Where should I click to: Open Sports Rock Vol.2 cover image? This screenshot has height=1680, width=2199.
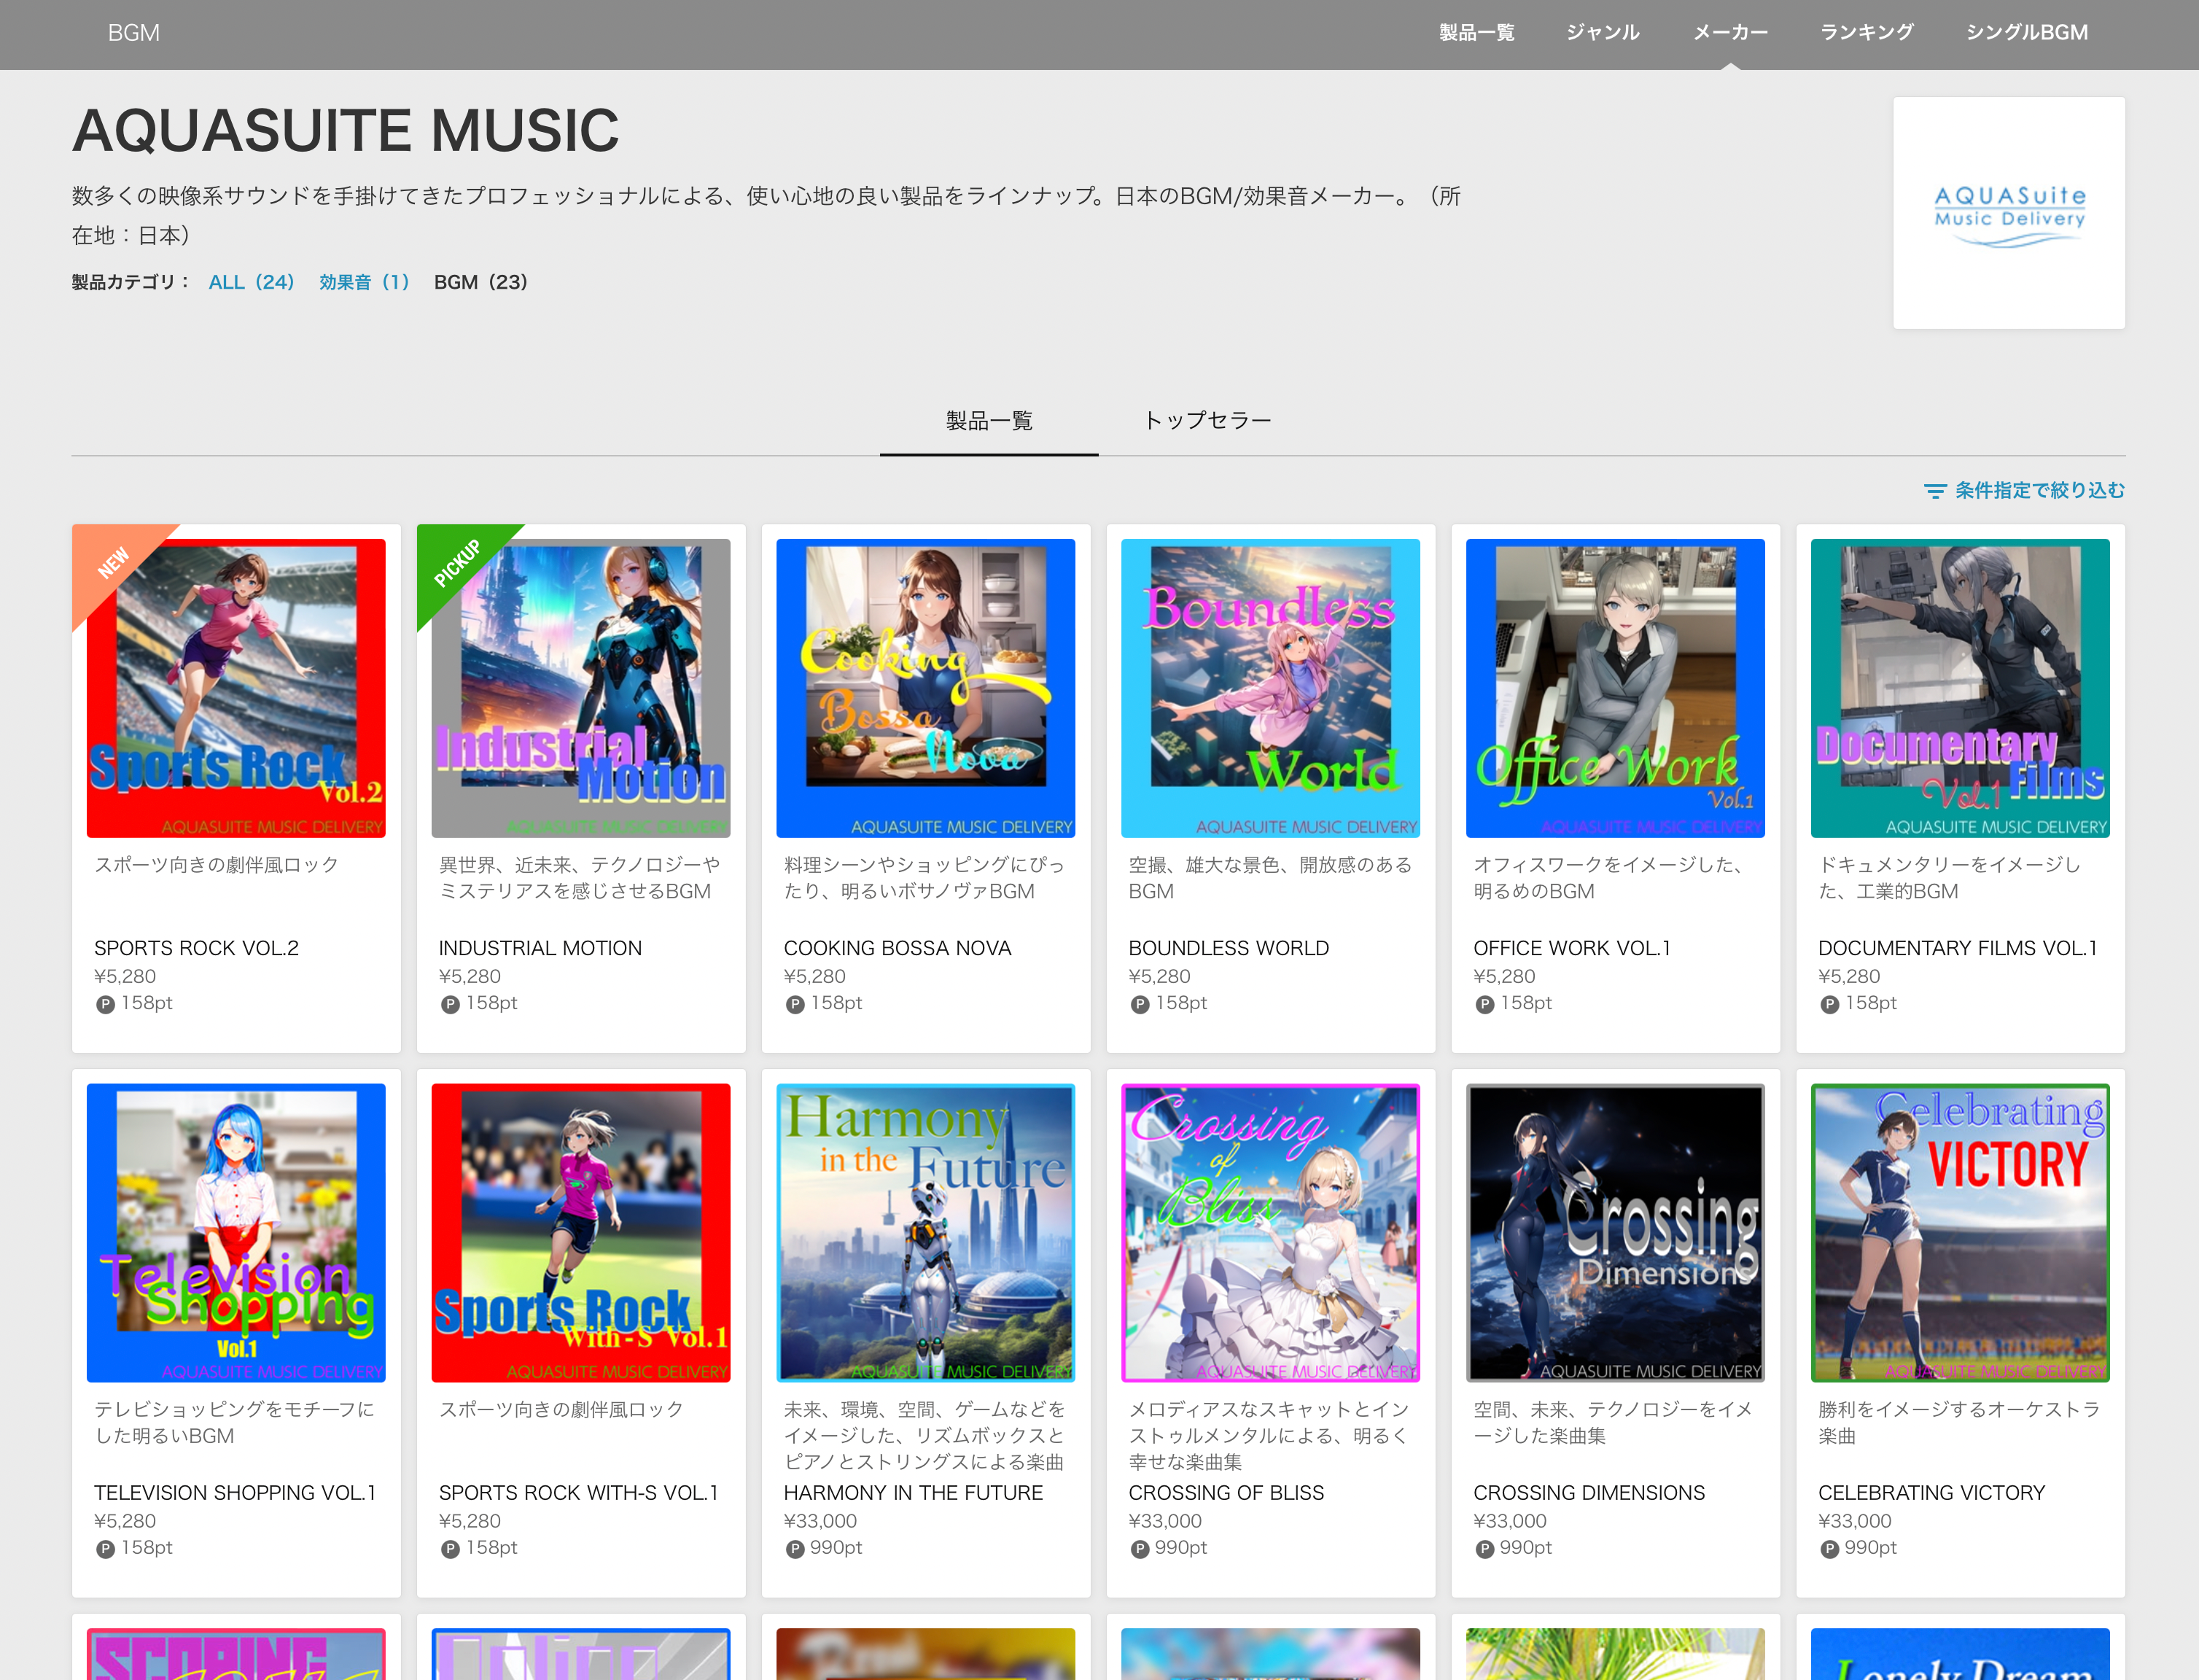236,688
